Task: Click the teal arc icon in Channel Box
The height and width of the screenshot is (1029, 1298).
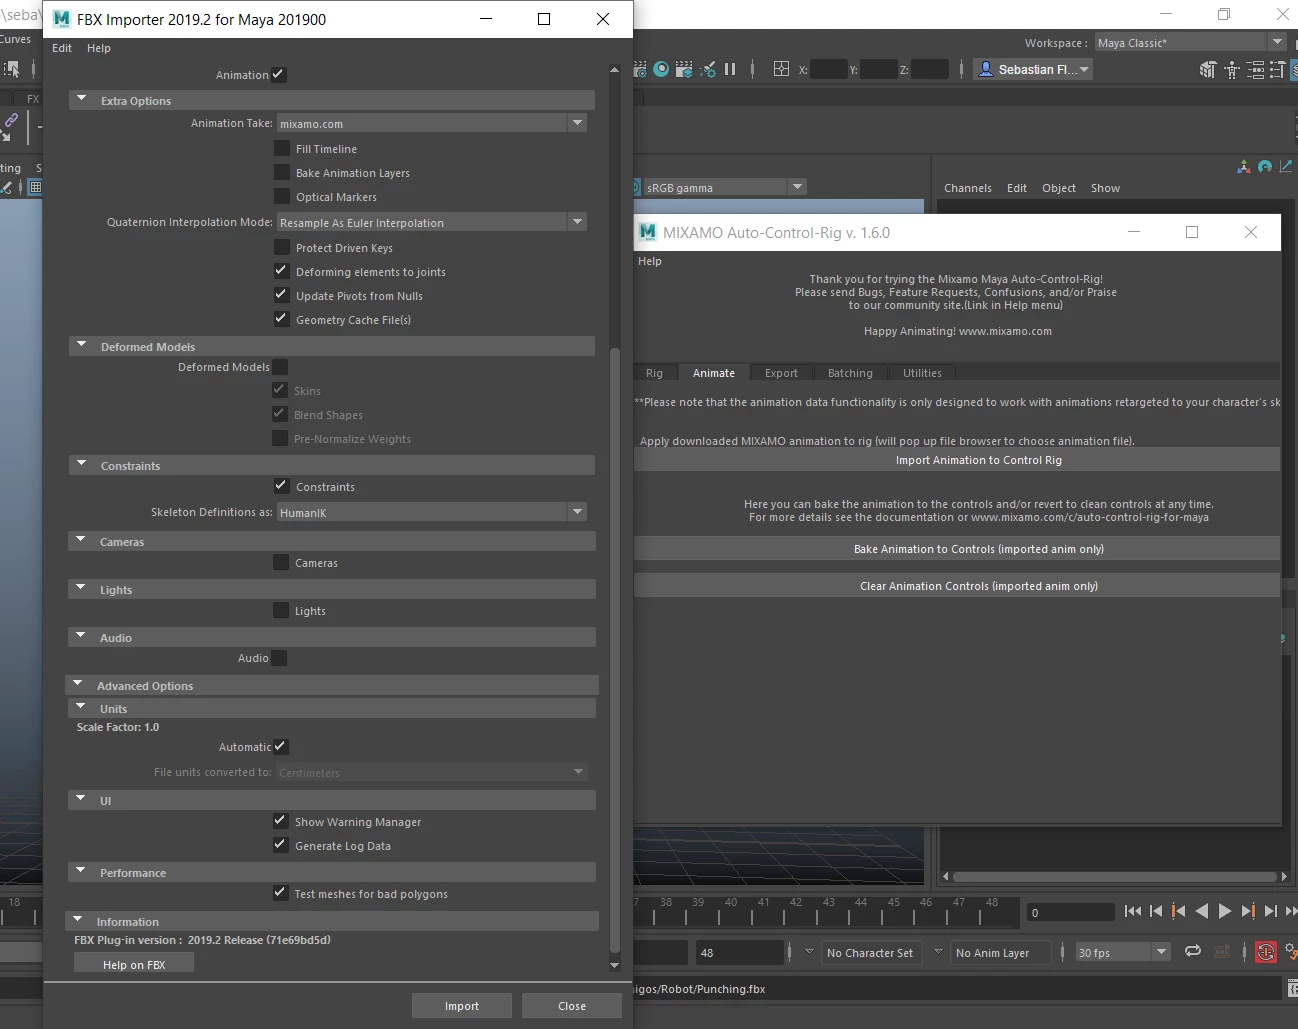Action: tap(1265, 166)
